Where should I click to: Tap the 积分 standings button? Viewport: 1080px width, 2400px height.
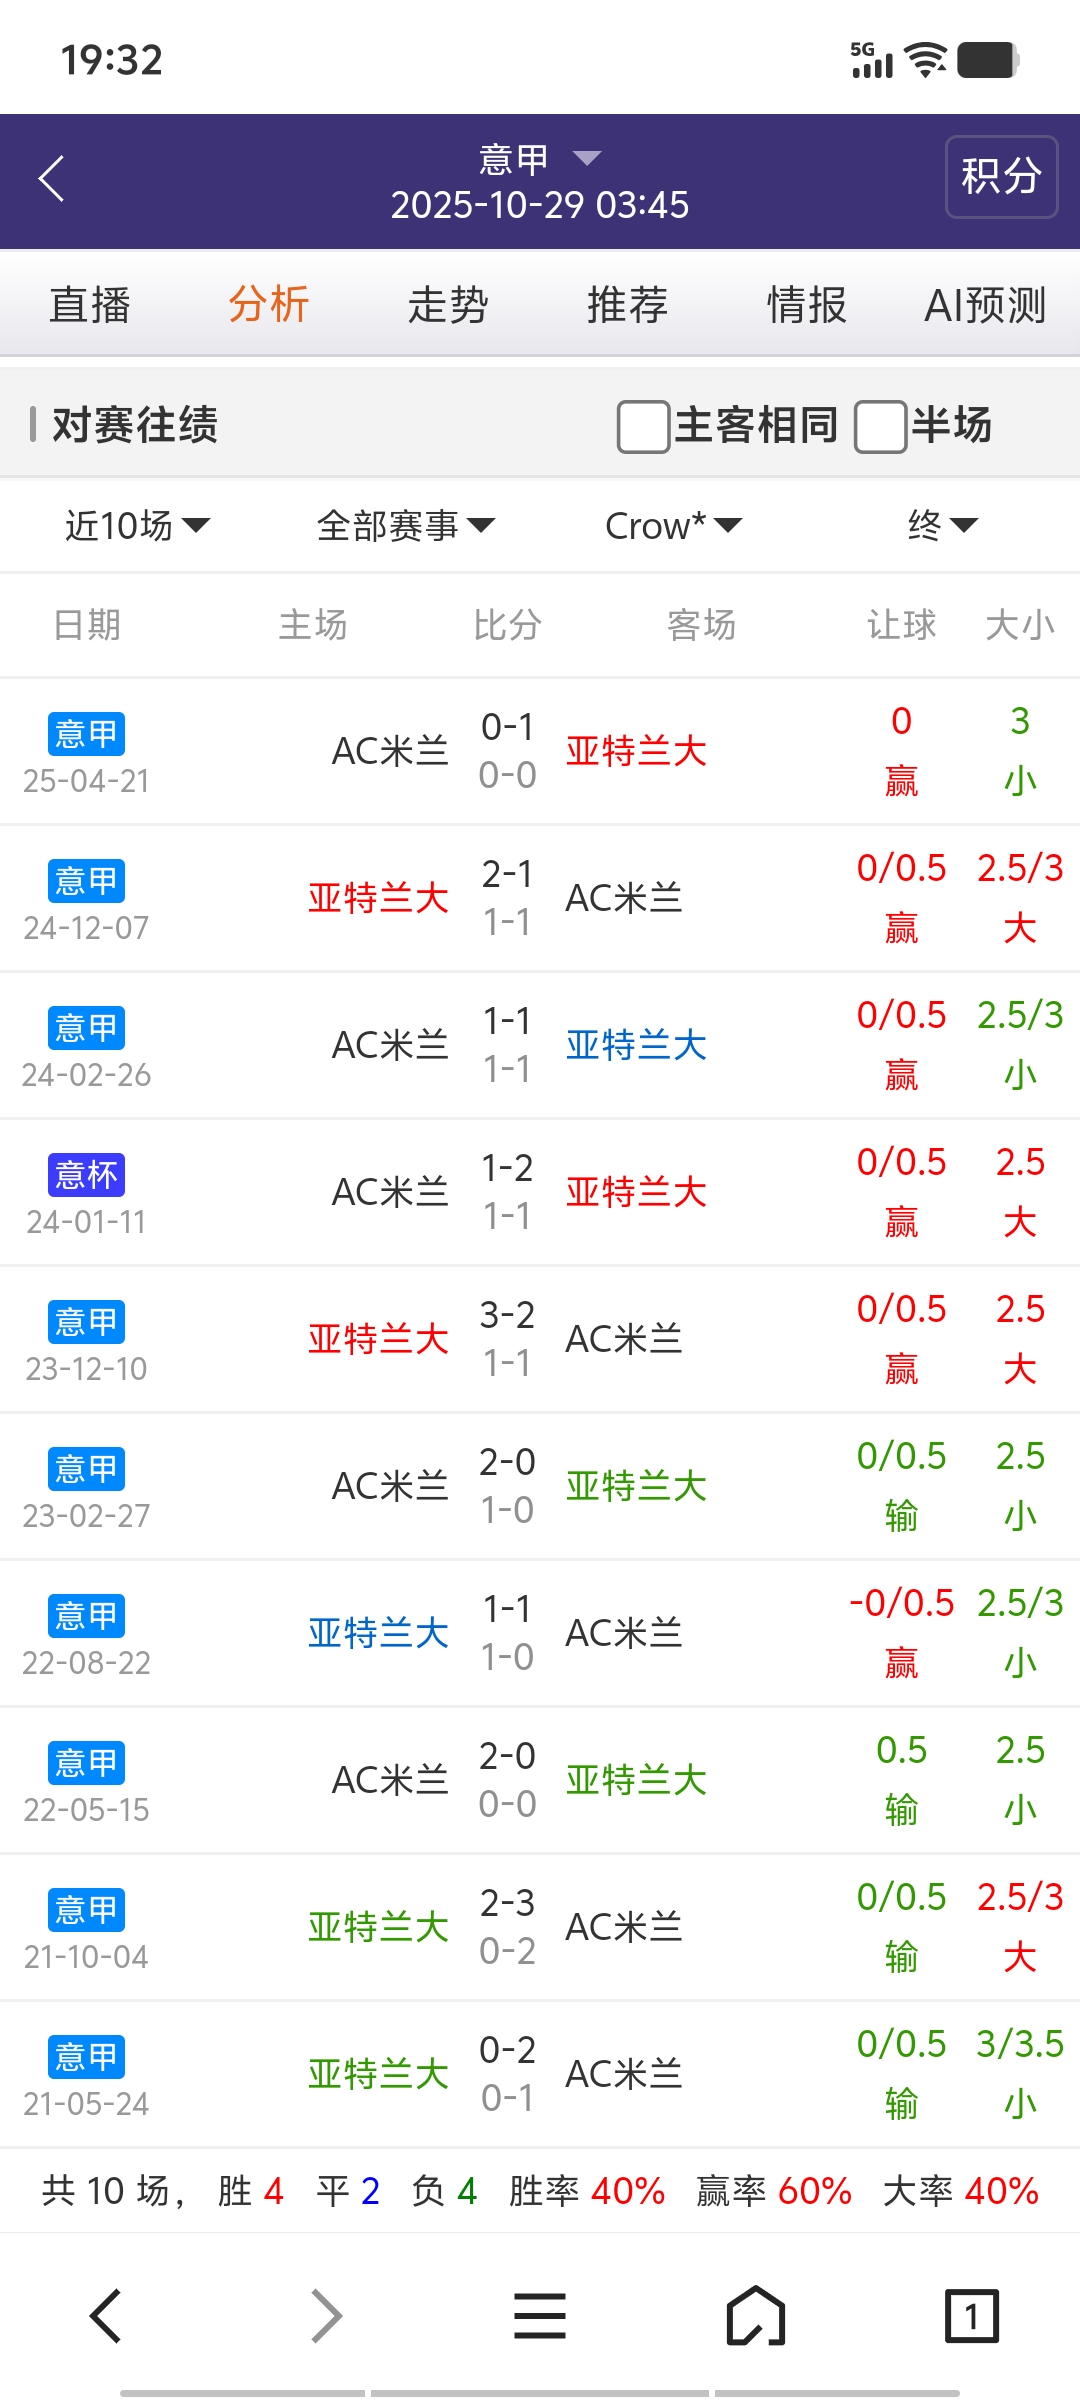pos(1001,177)
